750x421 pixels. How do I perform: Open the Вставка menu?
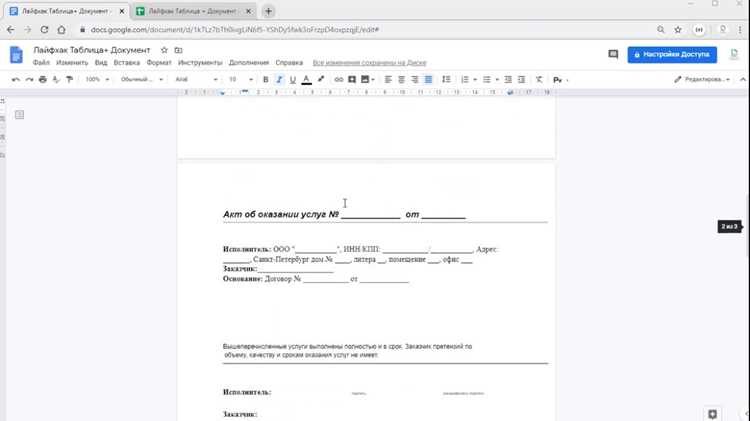(x=127, y=63)
